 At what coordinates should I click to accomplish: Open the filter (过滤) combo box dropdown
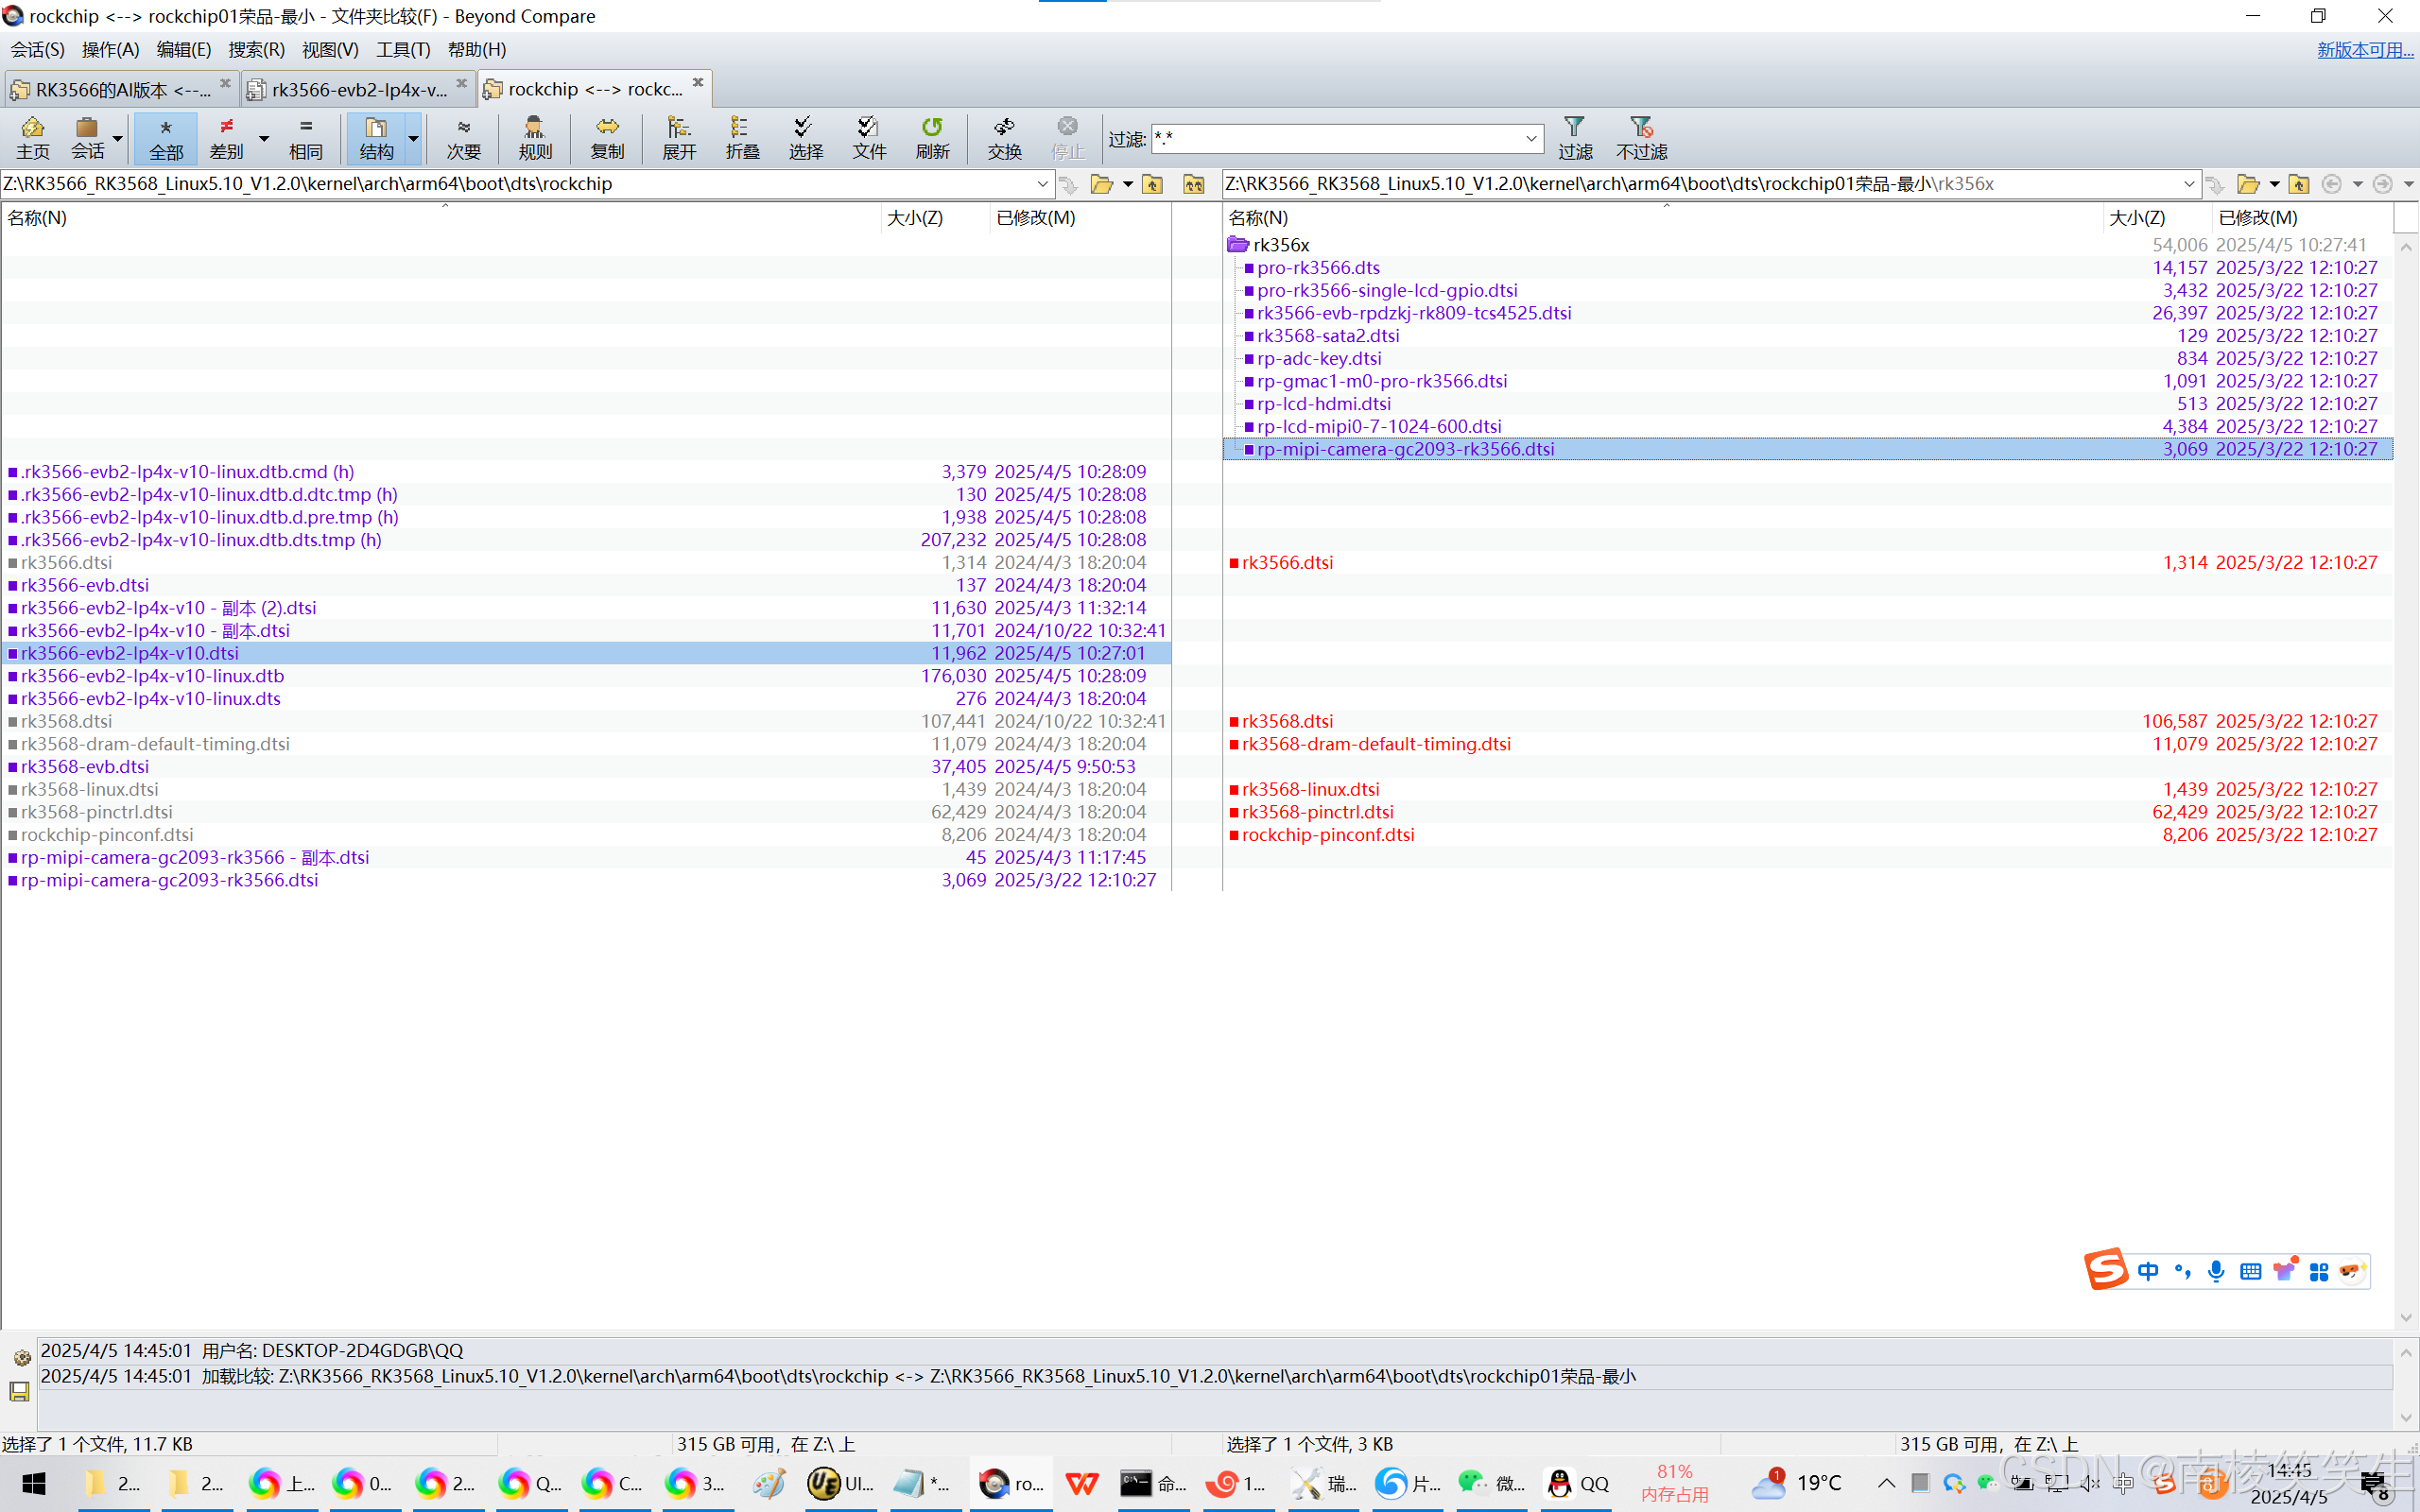click(x=1531, y=138)
